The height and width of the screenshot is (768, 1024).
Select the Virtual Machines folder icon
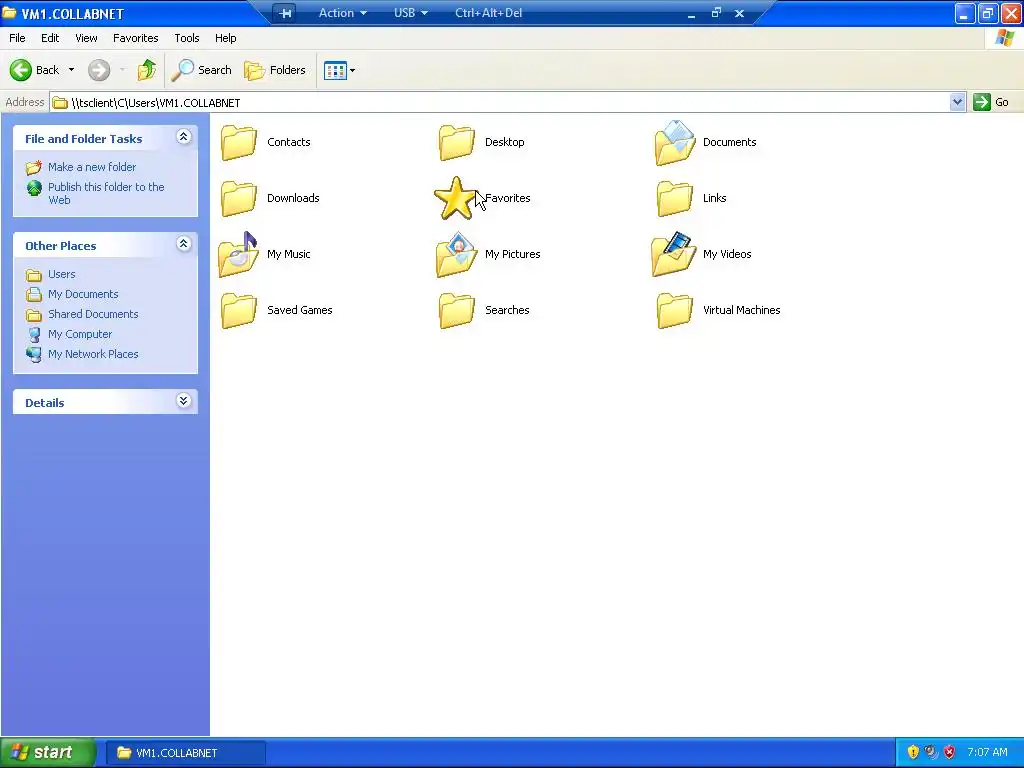(675, 310)
